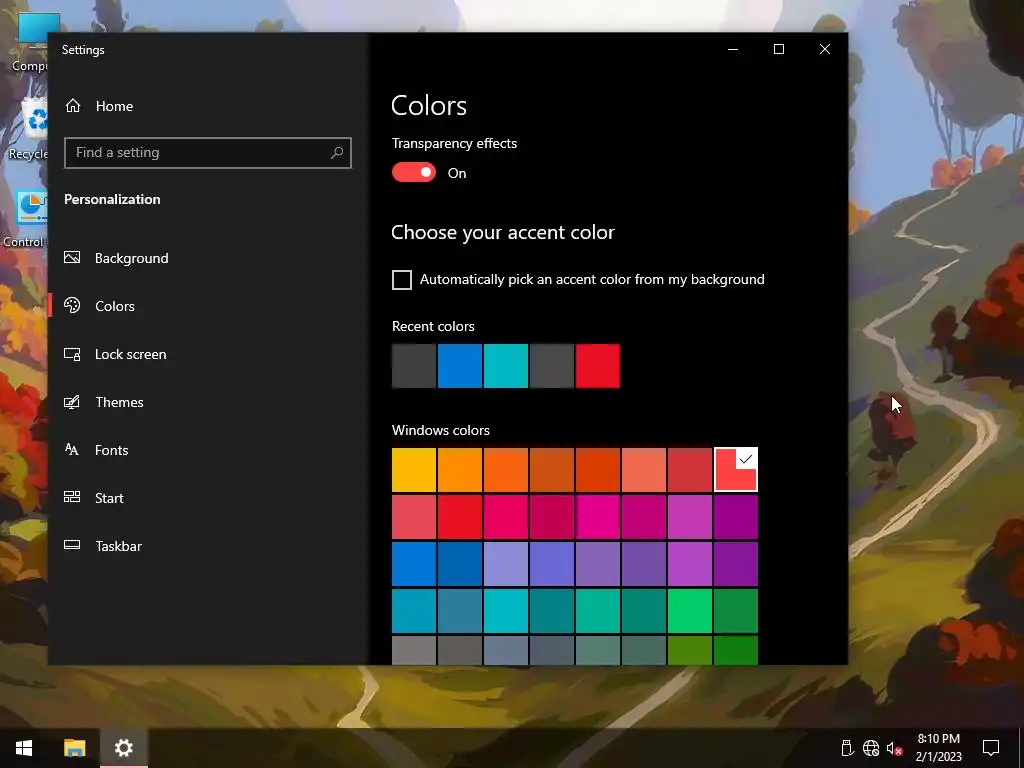Viewport: 1024px width, 768px height.
Task: Click the Fonts icon in sidebar
Action: click(72, 449)
